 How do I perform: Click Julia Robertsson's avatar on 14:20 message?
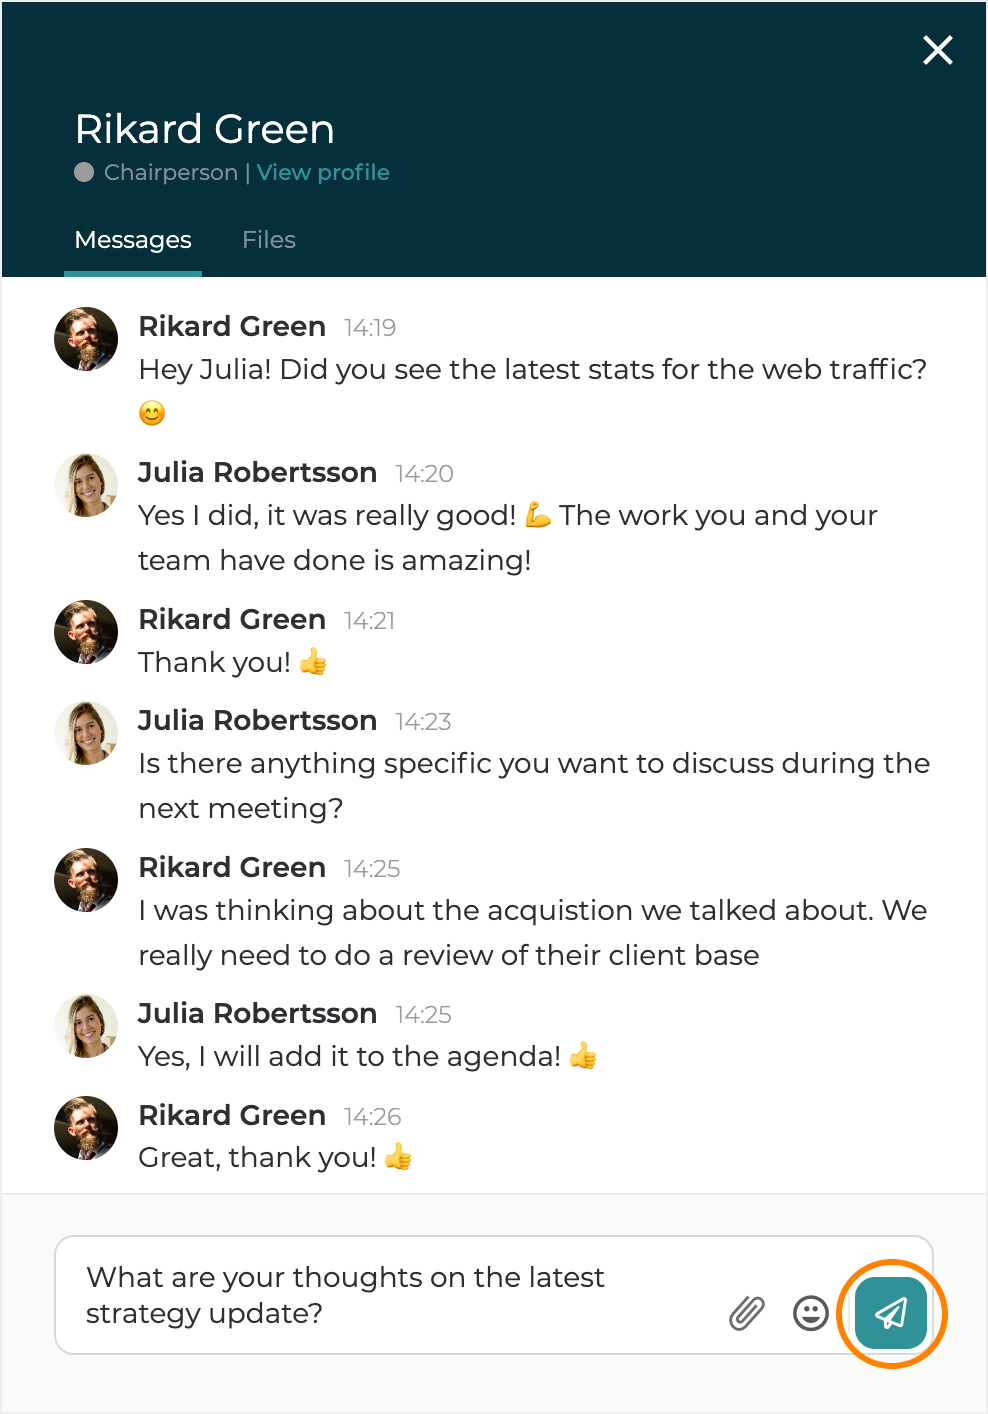(x=86, y=485)
